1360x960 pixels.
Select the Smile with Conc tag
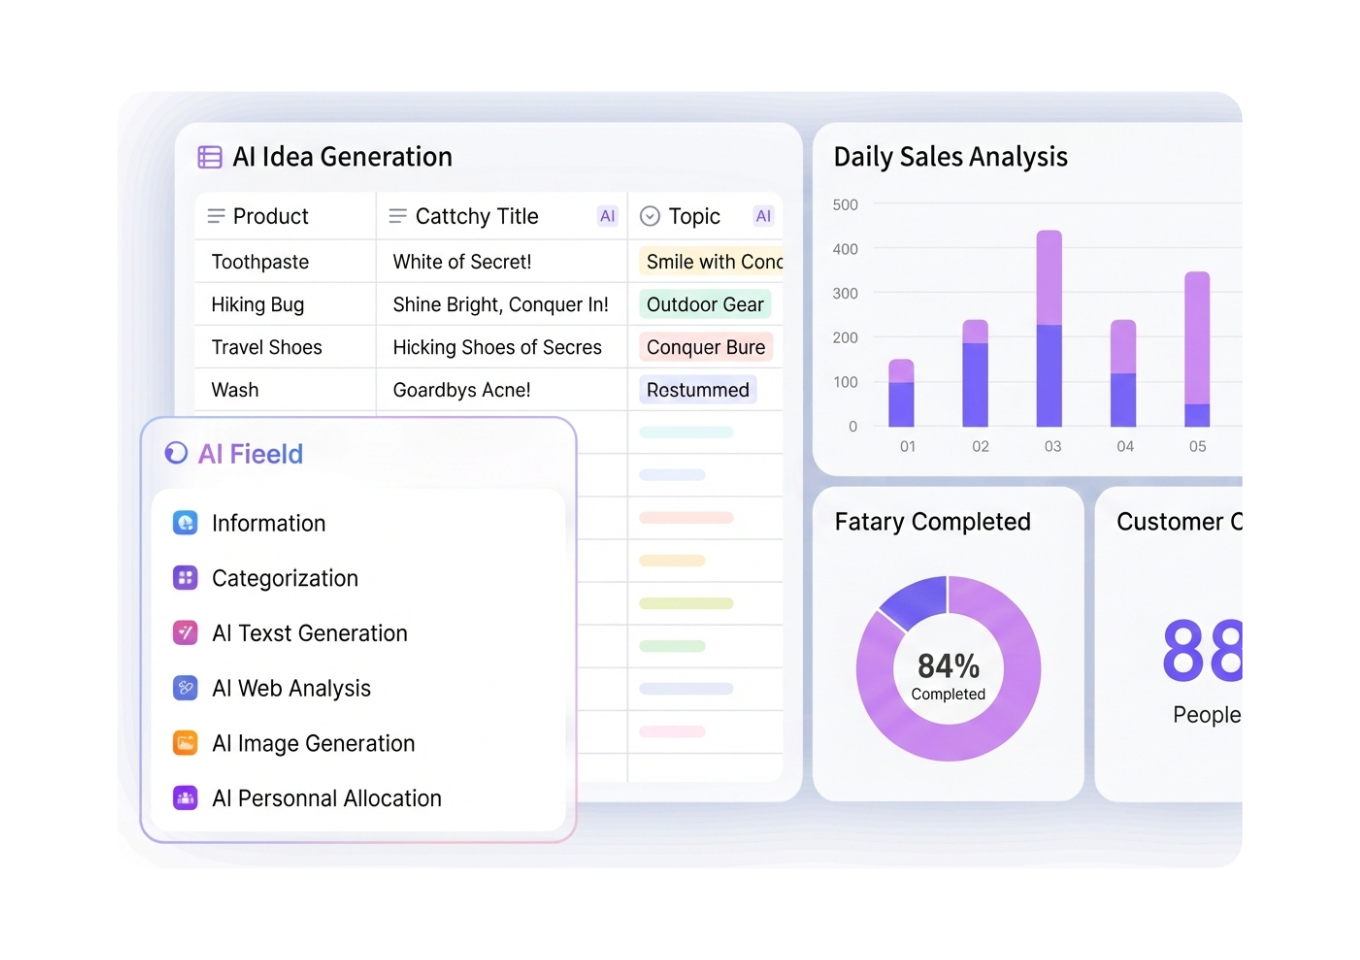tap(710, 261)
